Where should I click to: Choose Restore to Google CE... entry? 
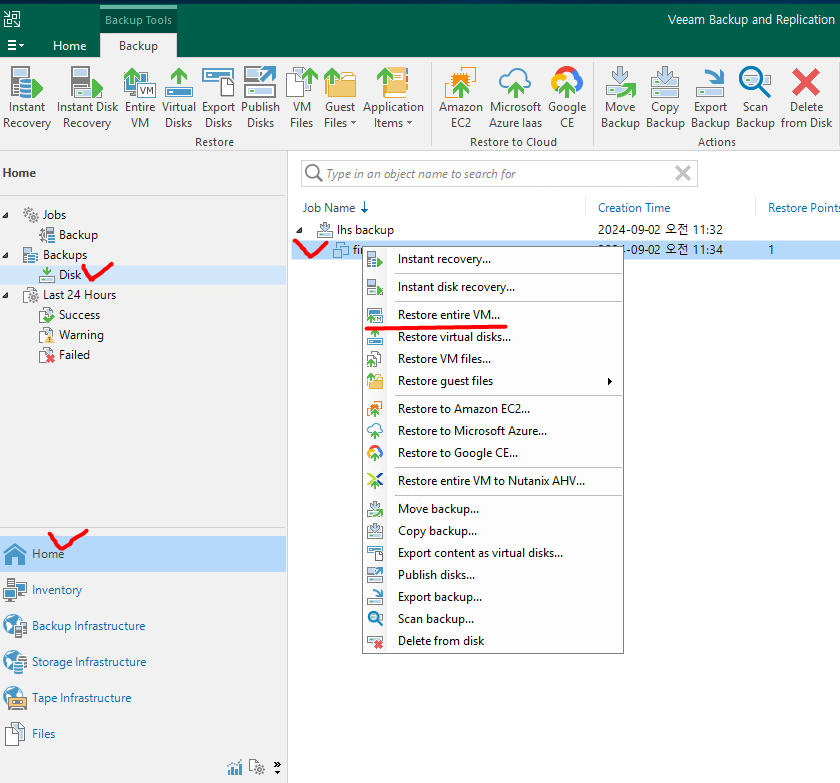pos(493,453)
